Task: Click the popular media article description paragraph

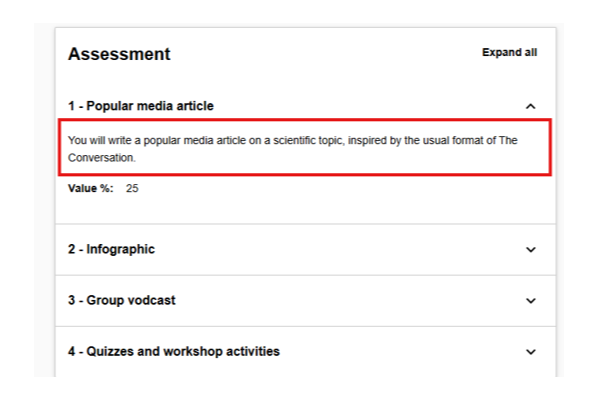Action: click(x=293, y=149)
